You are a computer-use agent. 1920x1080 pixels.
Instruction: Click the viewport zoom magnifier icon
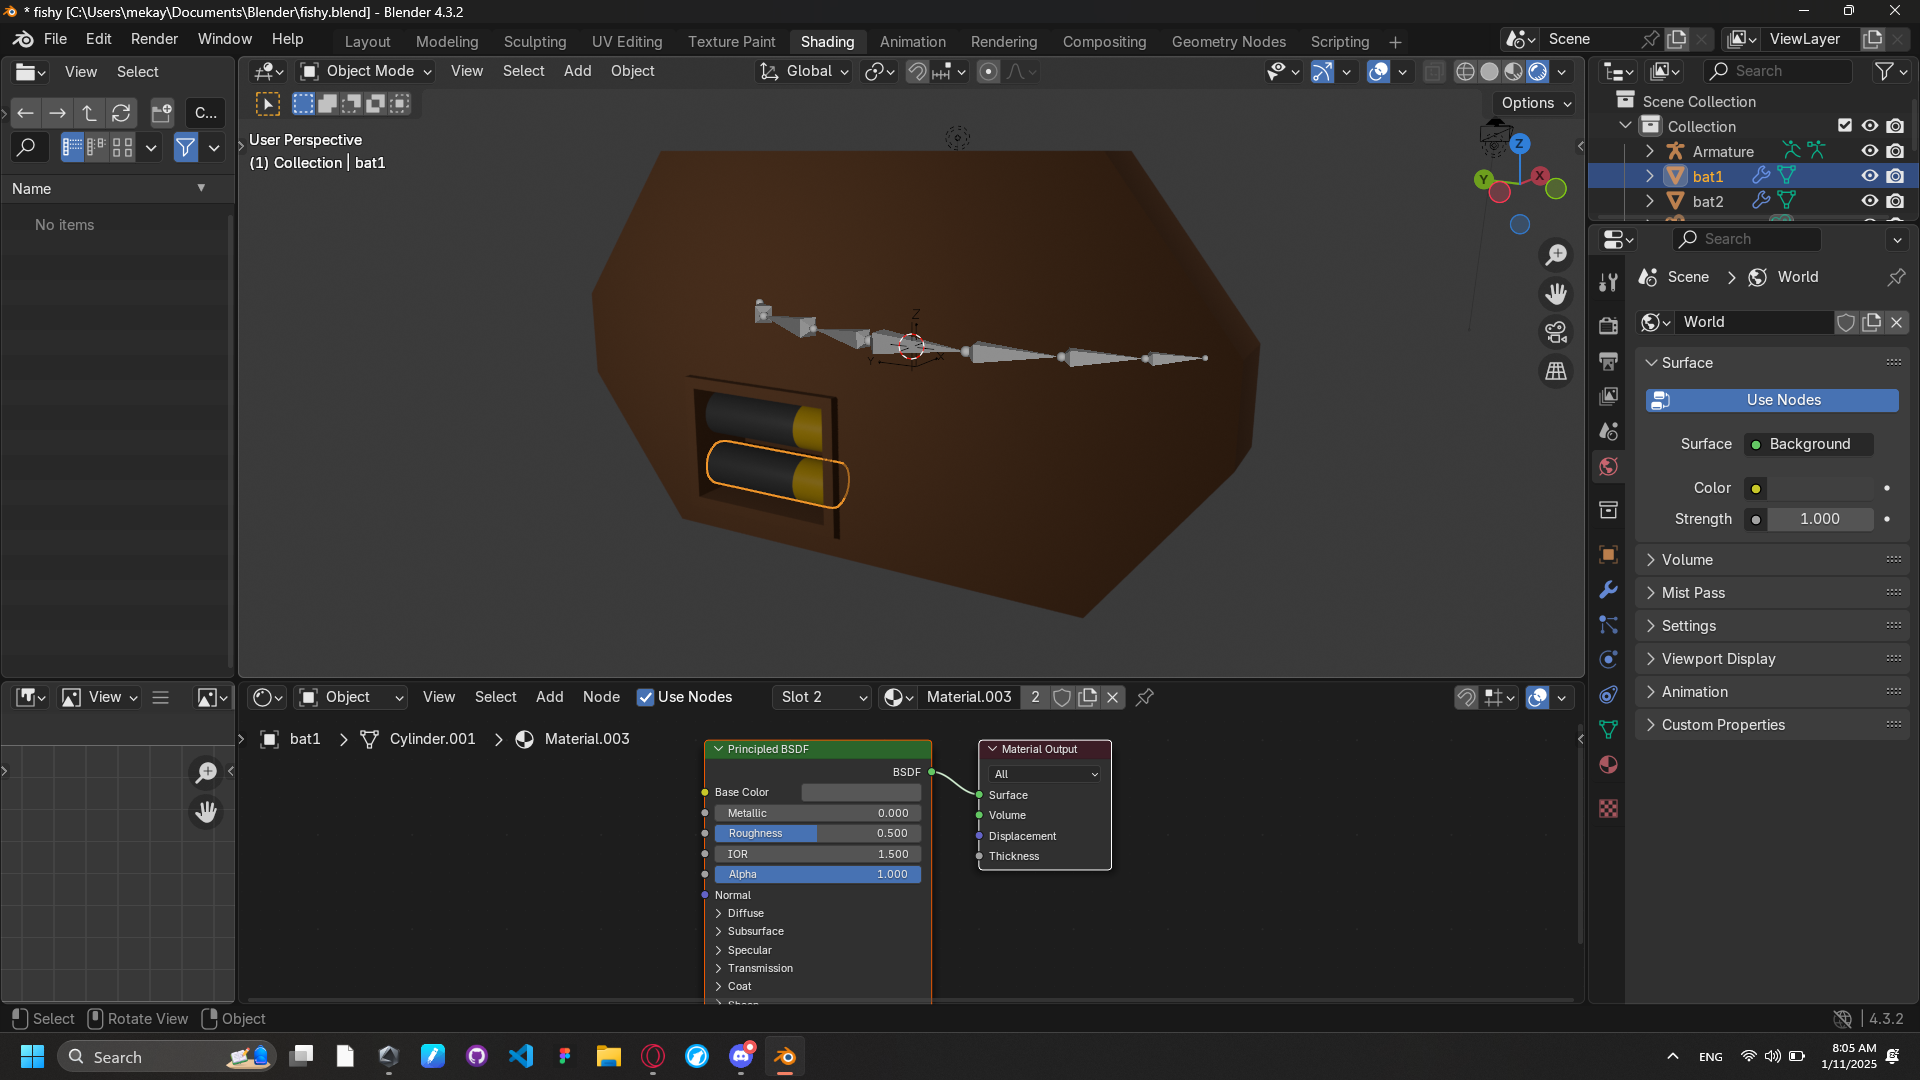pyautogui.click(x=1556, y=255)
